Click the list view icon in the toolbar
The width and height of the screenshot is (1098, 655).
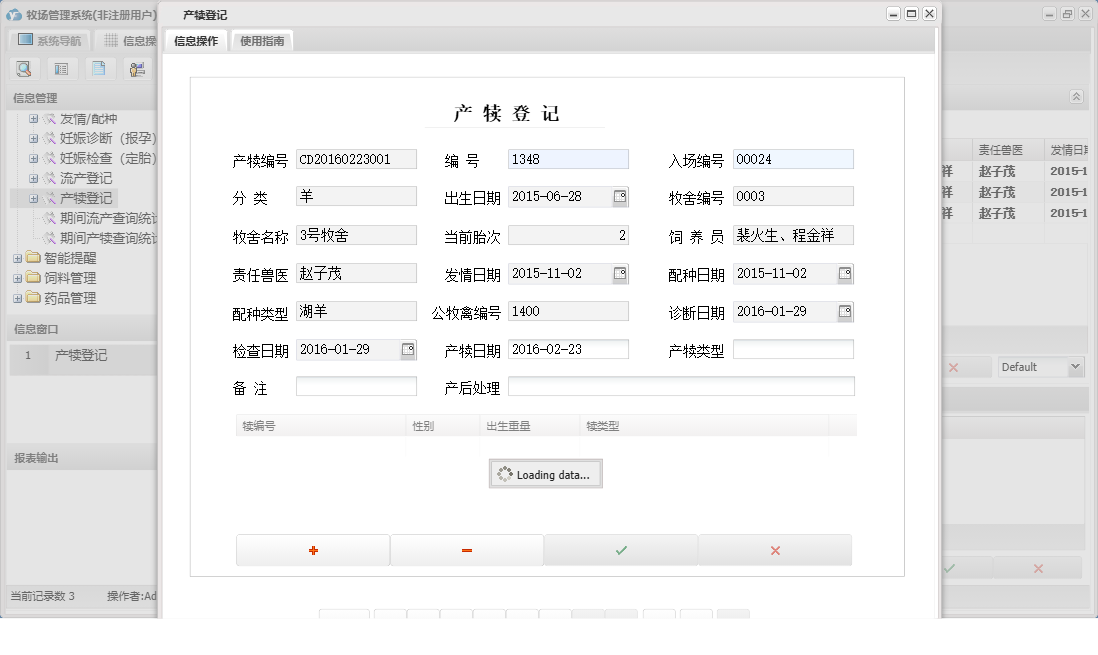pos(61,68)
